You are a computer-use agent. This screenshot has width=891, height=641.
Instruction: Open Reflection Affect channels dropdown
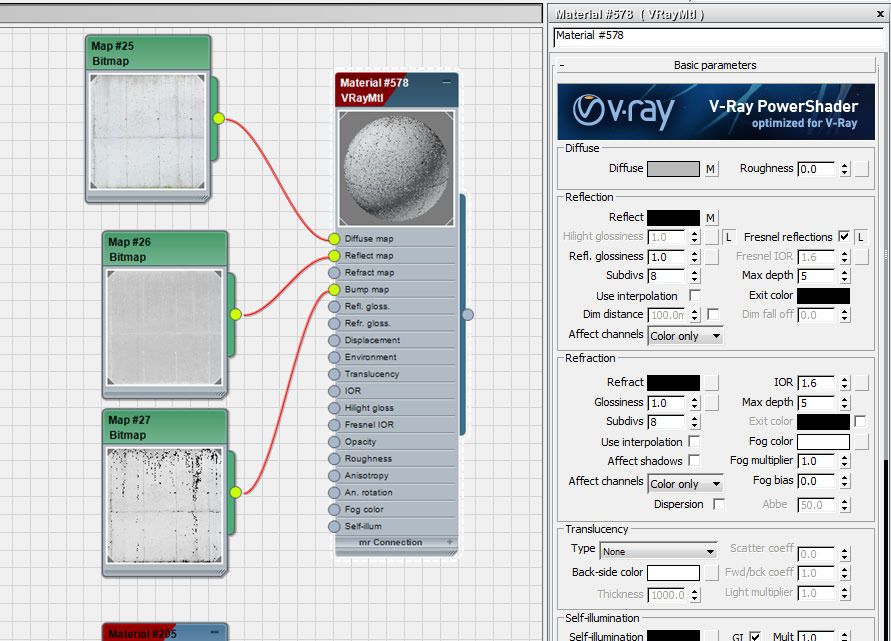coord(685,336)
